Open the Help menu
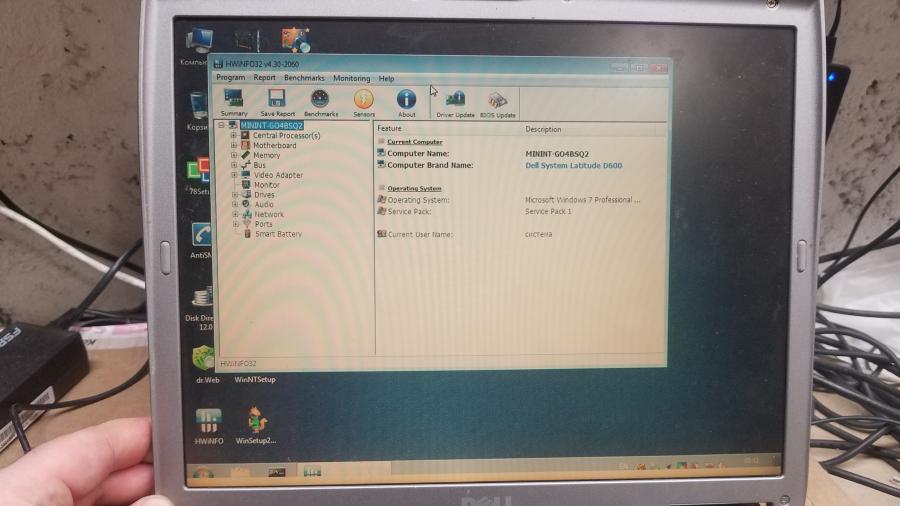Image resolution: width=900 pixels, height=506 pixels. 386,79
